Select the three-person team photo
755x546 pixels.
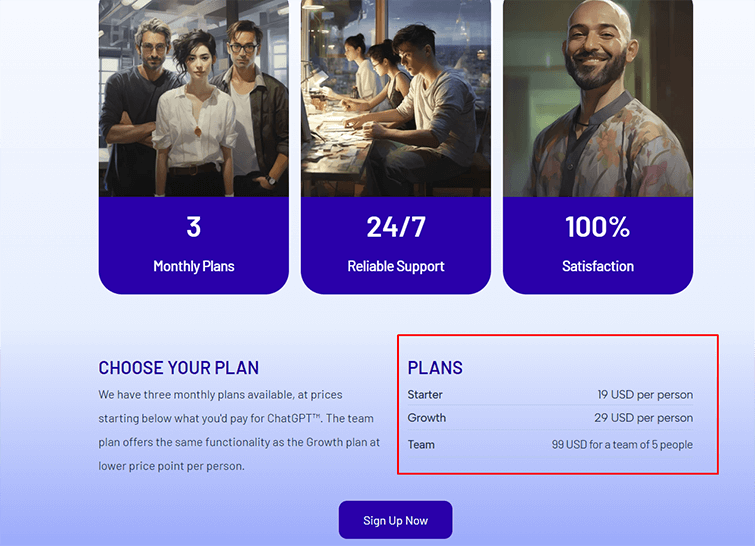click(194, 98)
